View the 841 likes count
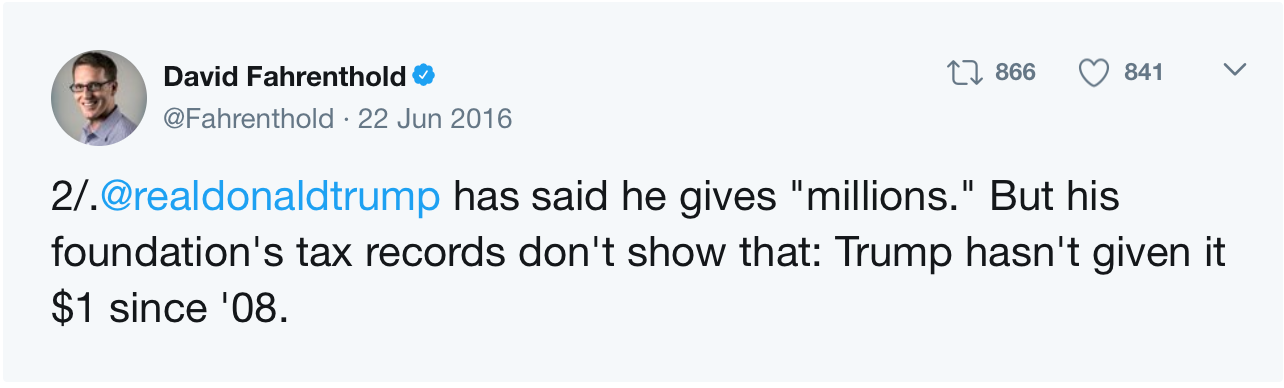This screenshot has height=388, width=1284. [1143, 72]
